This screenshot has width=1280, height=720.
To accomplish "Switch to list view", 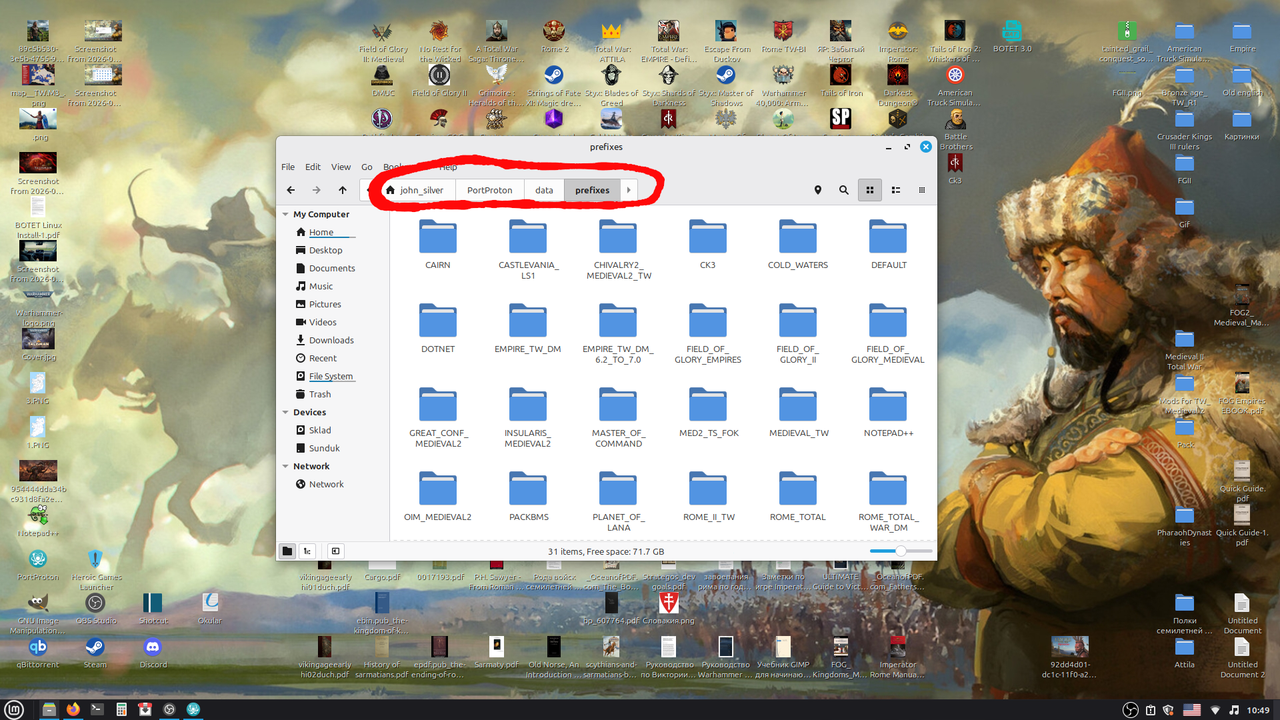I will [896, 190].
